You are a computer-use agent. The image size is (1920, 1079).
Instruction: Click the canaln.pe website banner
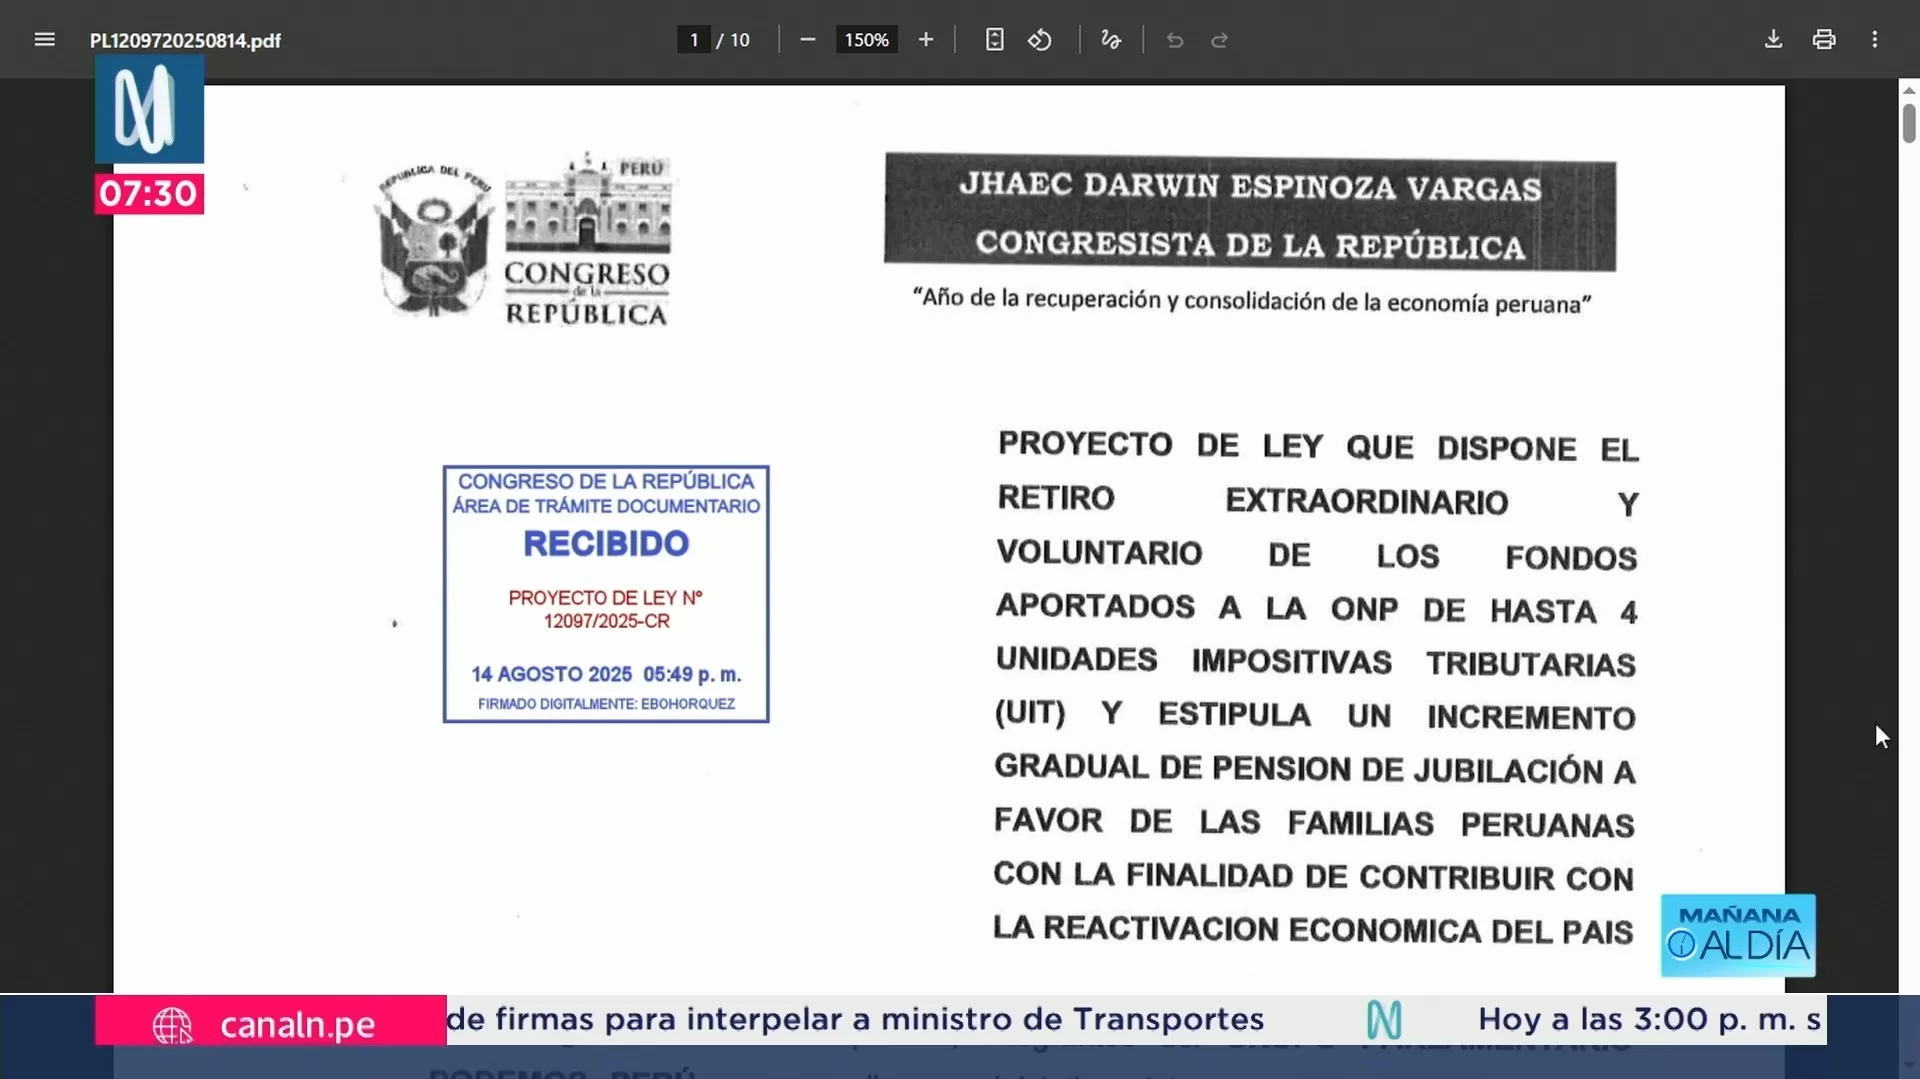coord(270,1023)
